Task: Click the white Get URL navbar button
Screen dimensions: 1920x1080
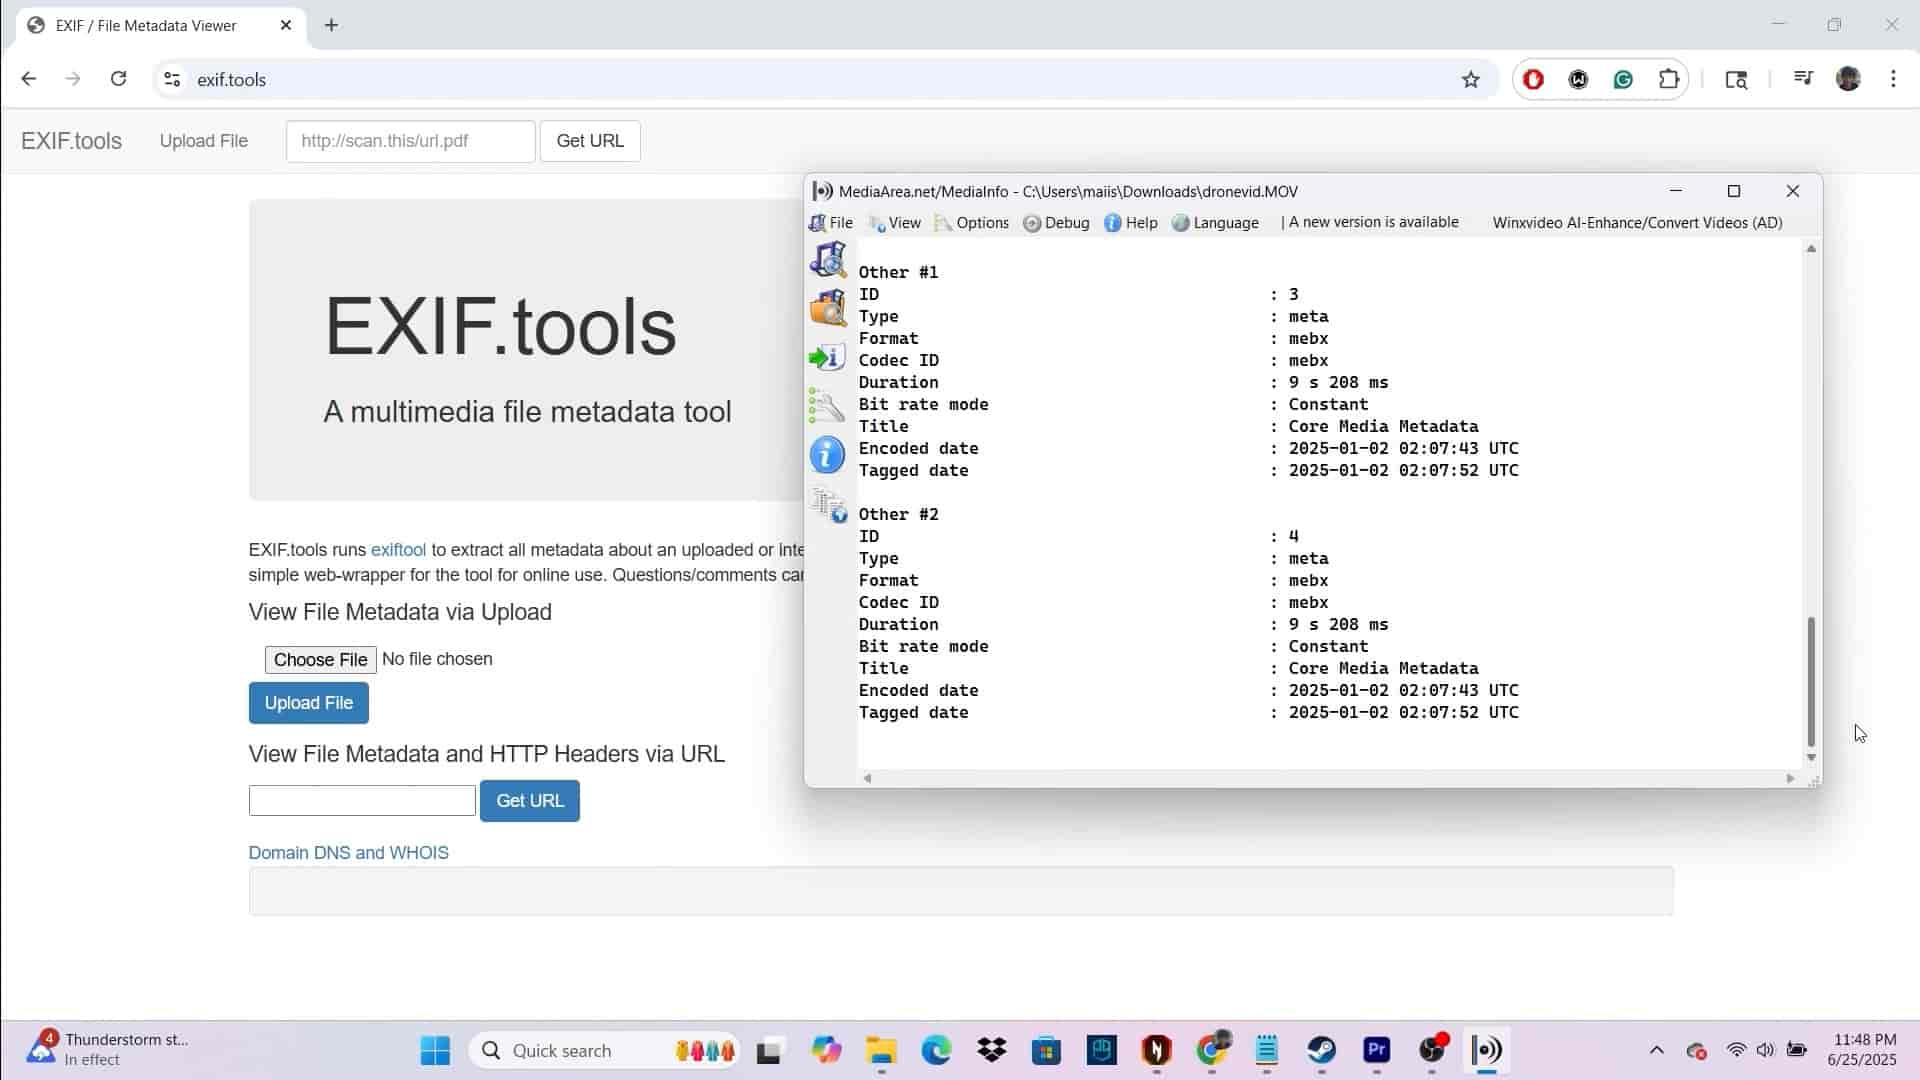Action: click(590, 141)
